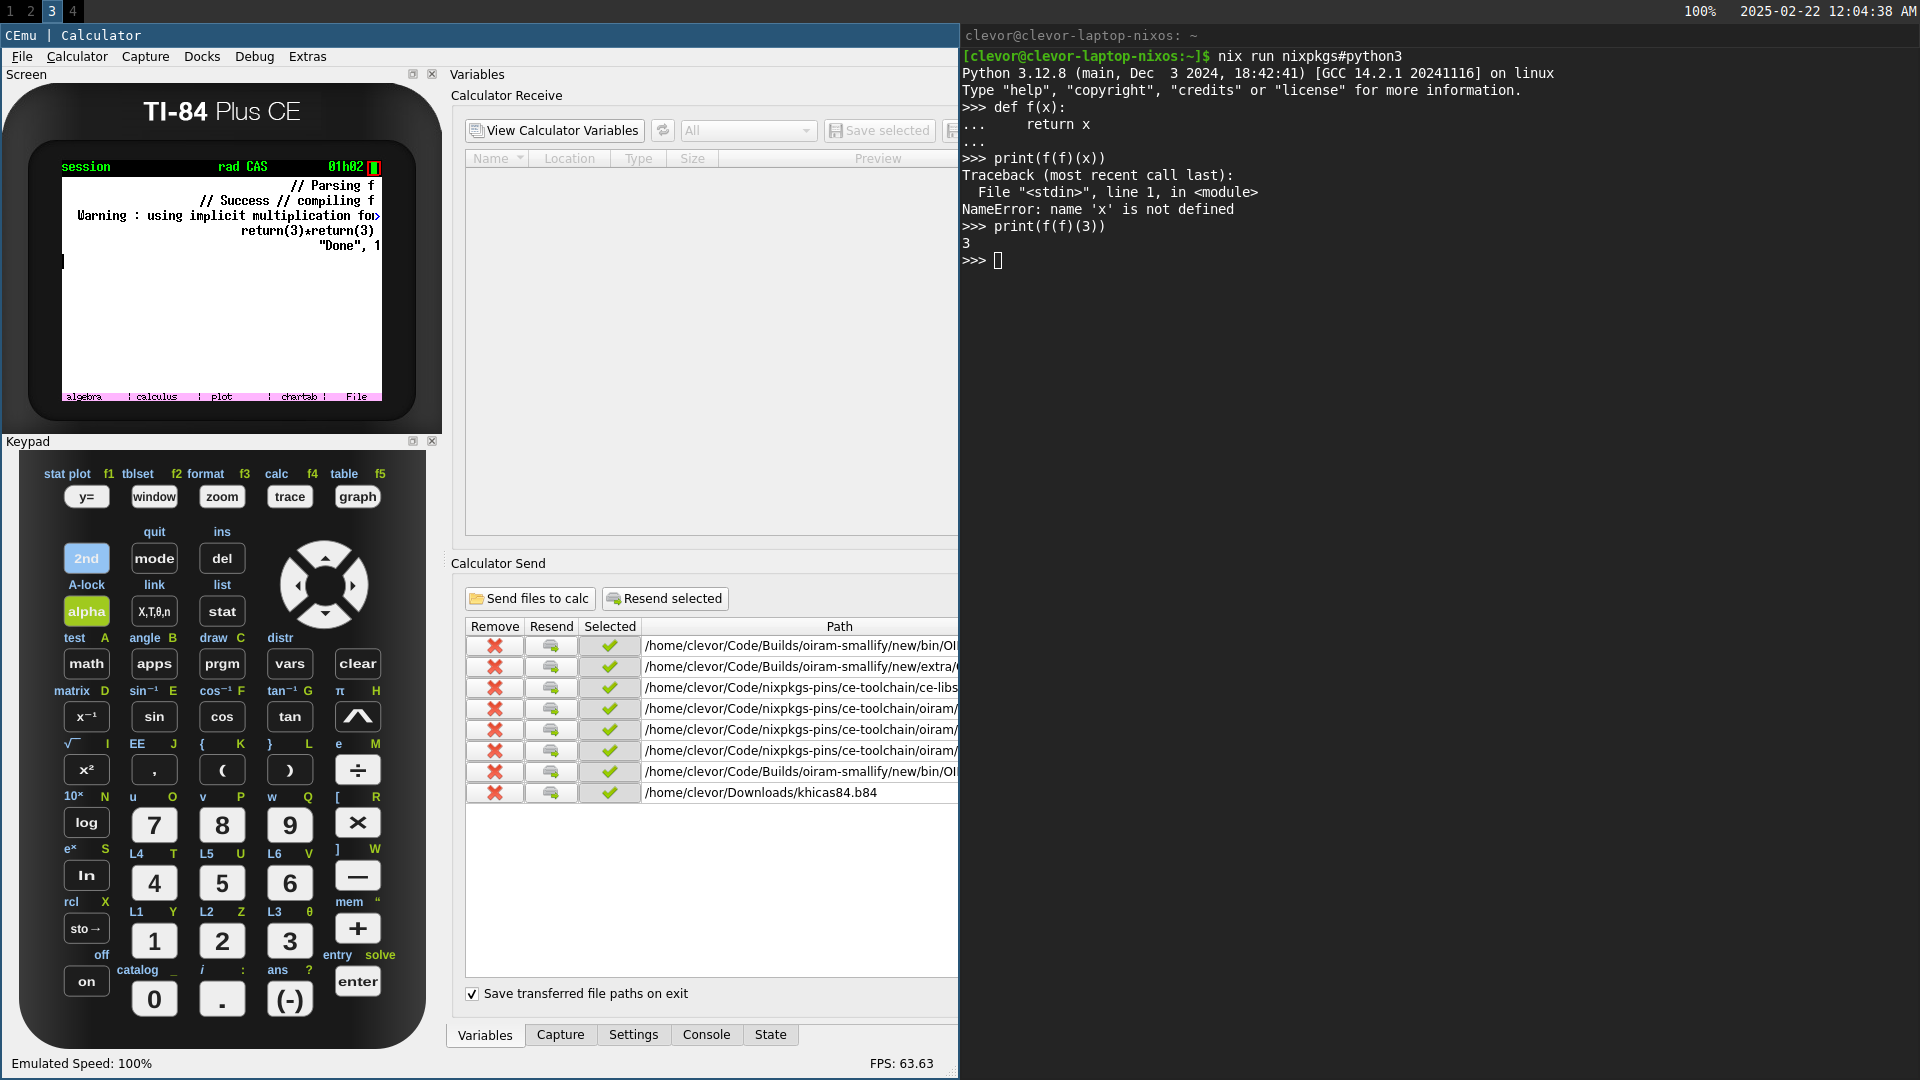Tap the right arrow on the d-pad
Image resolution: width=1920 pixels, height=1080 pixels.
(x=353, y=585)
